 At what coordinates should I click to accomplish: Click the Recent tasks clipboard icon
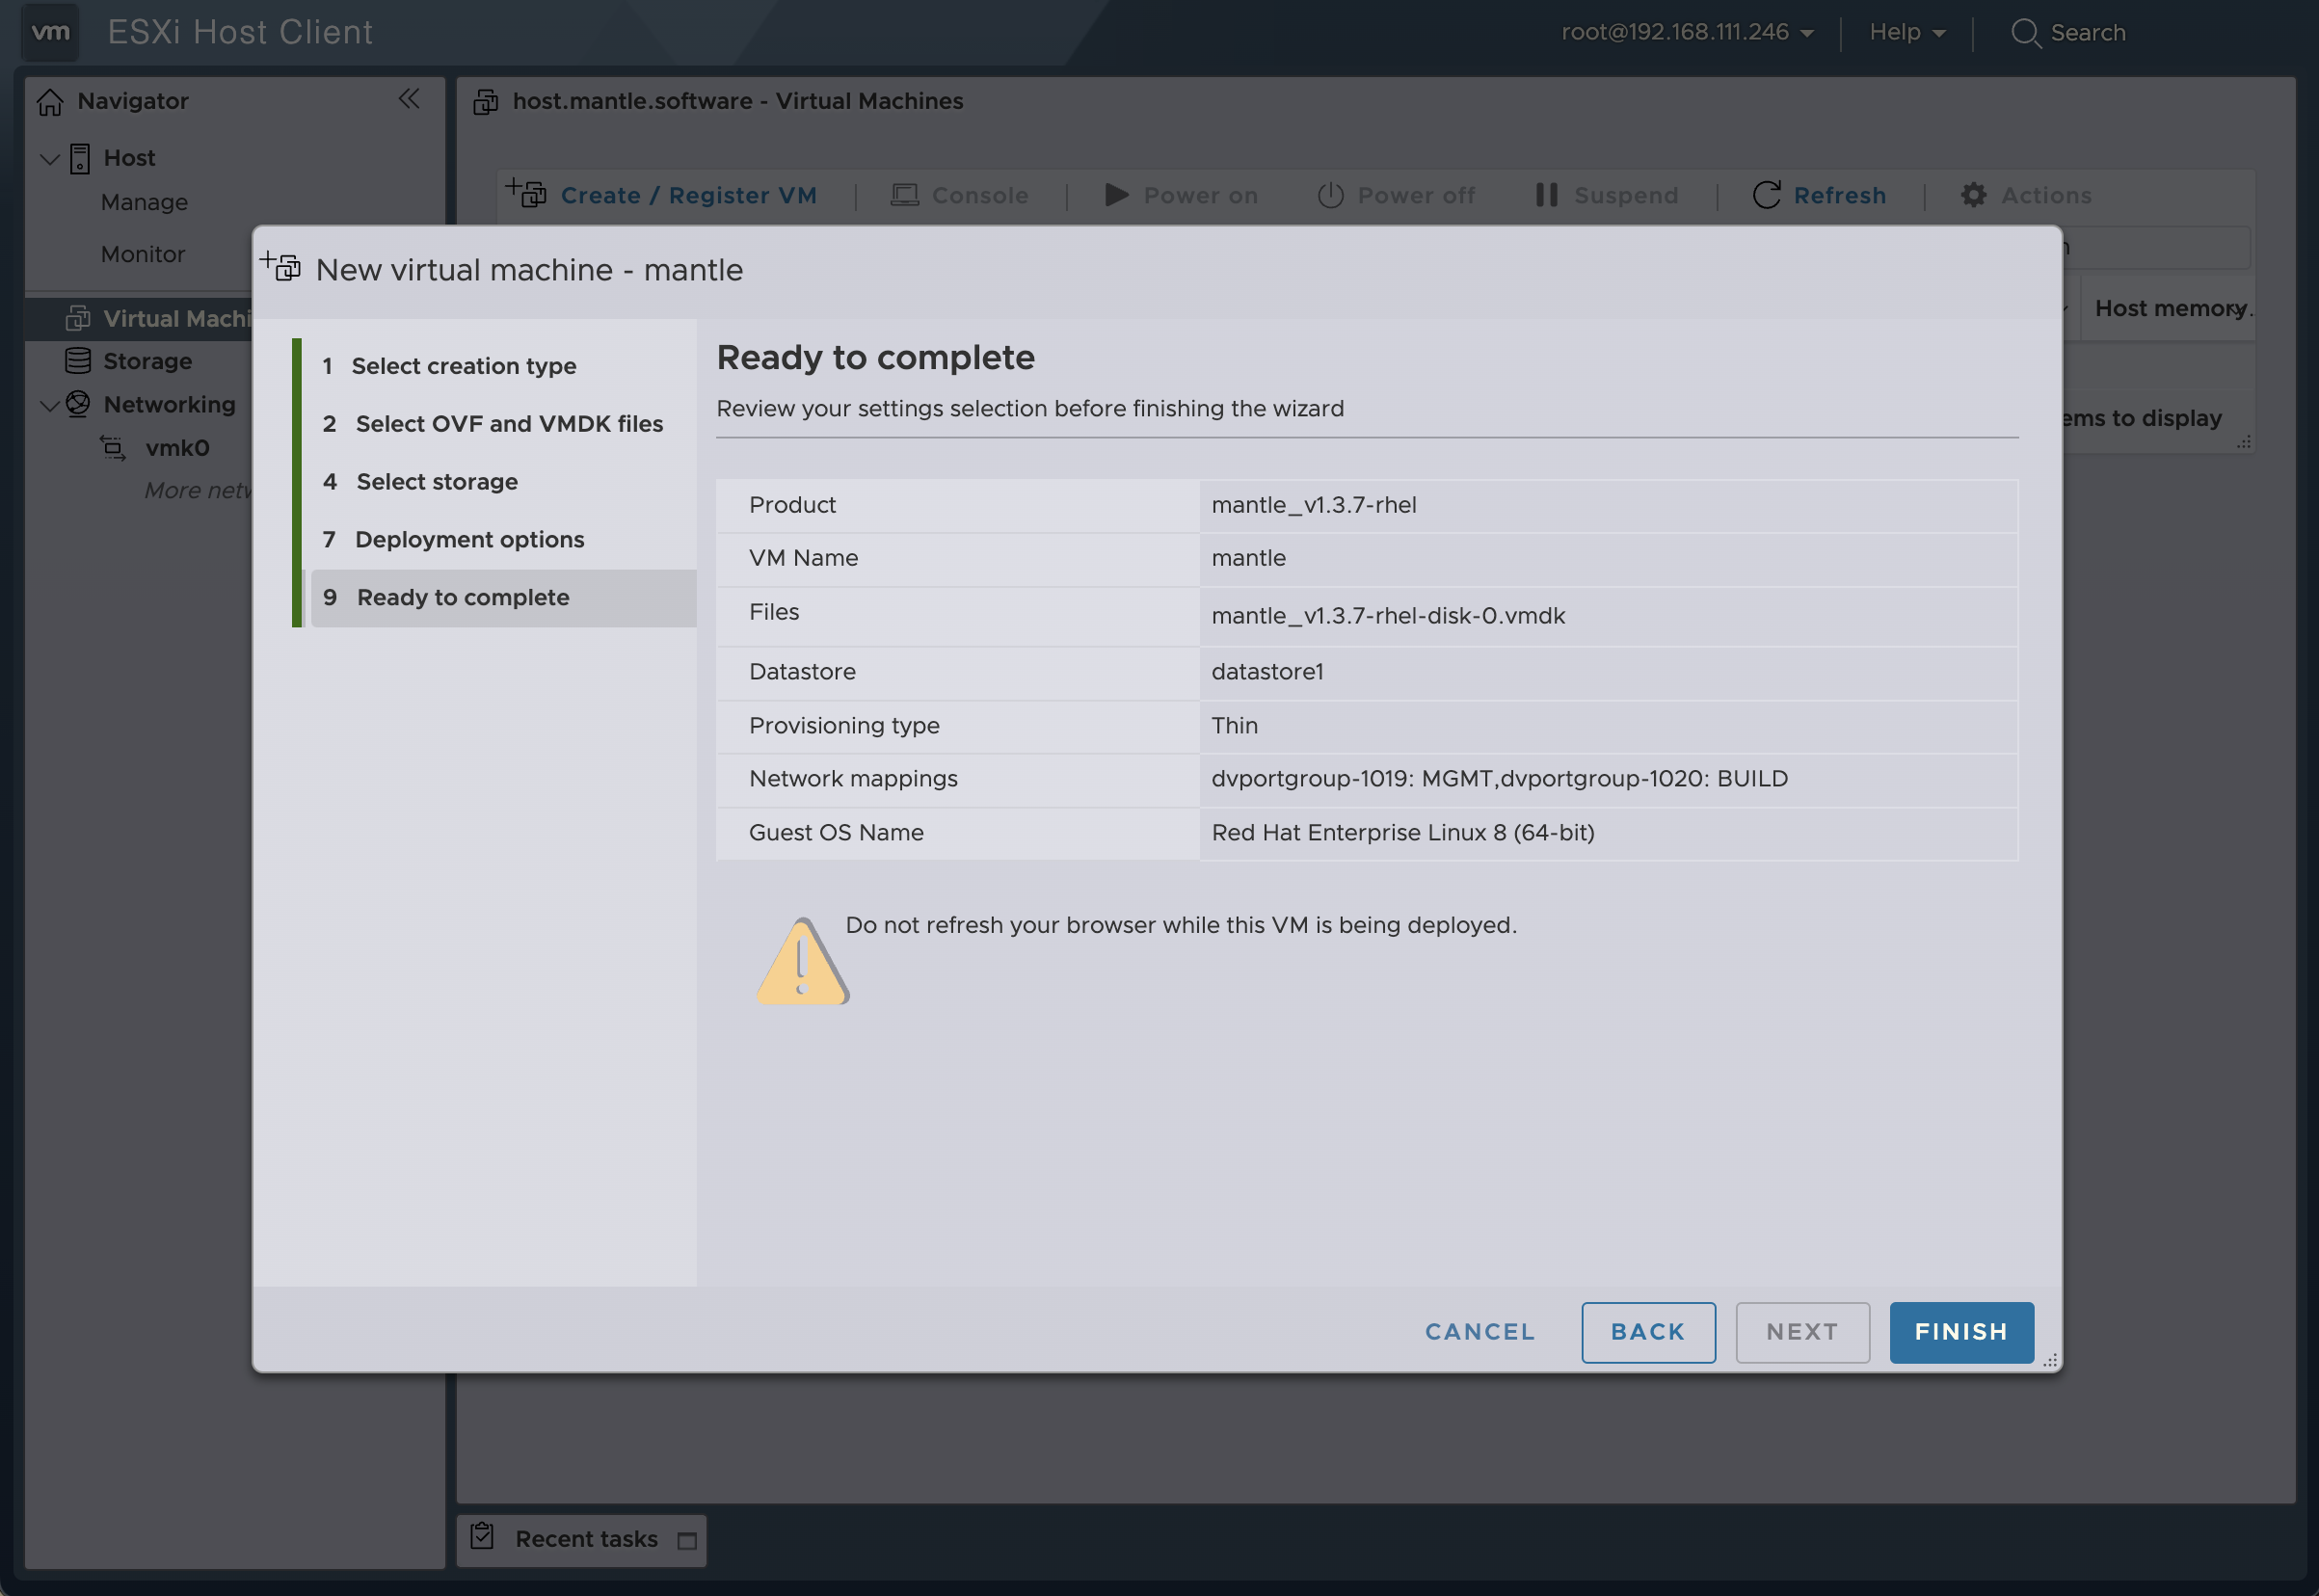click(483, 1538)
